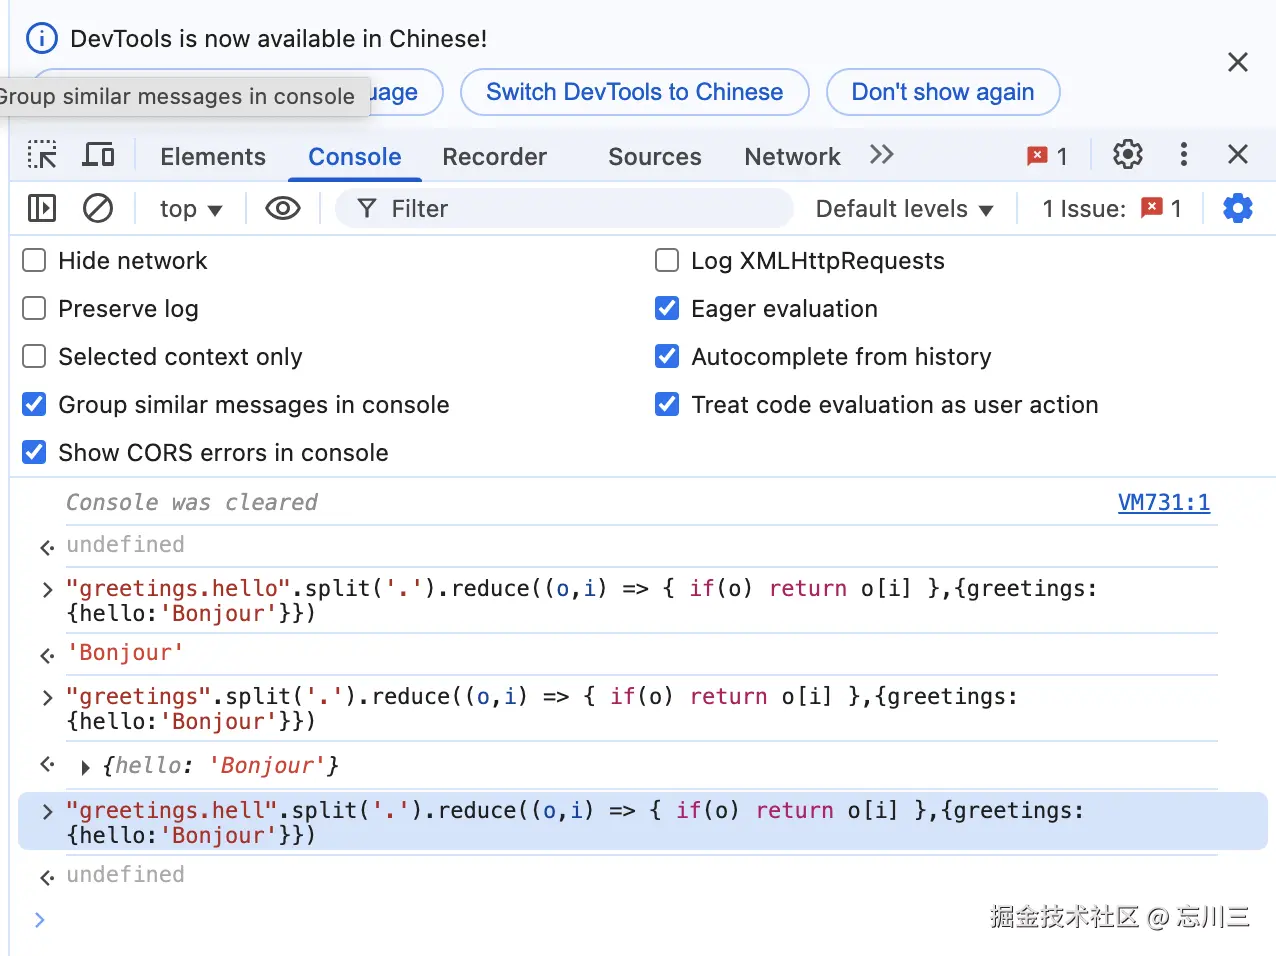This screenshot has width=1276, height=956.
Task: Toggle the device toolbar icon
Action: coord(98,155)
